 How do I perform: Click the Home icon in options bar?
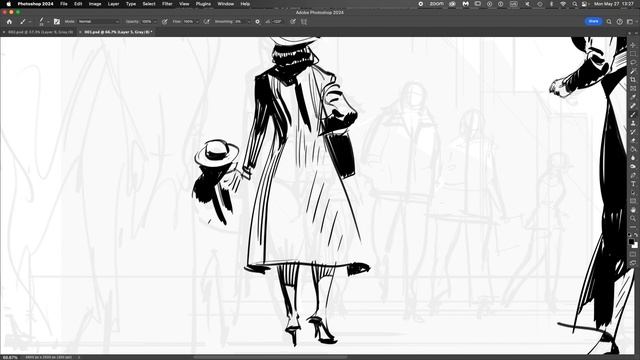point(9,22)
